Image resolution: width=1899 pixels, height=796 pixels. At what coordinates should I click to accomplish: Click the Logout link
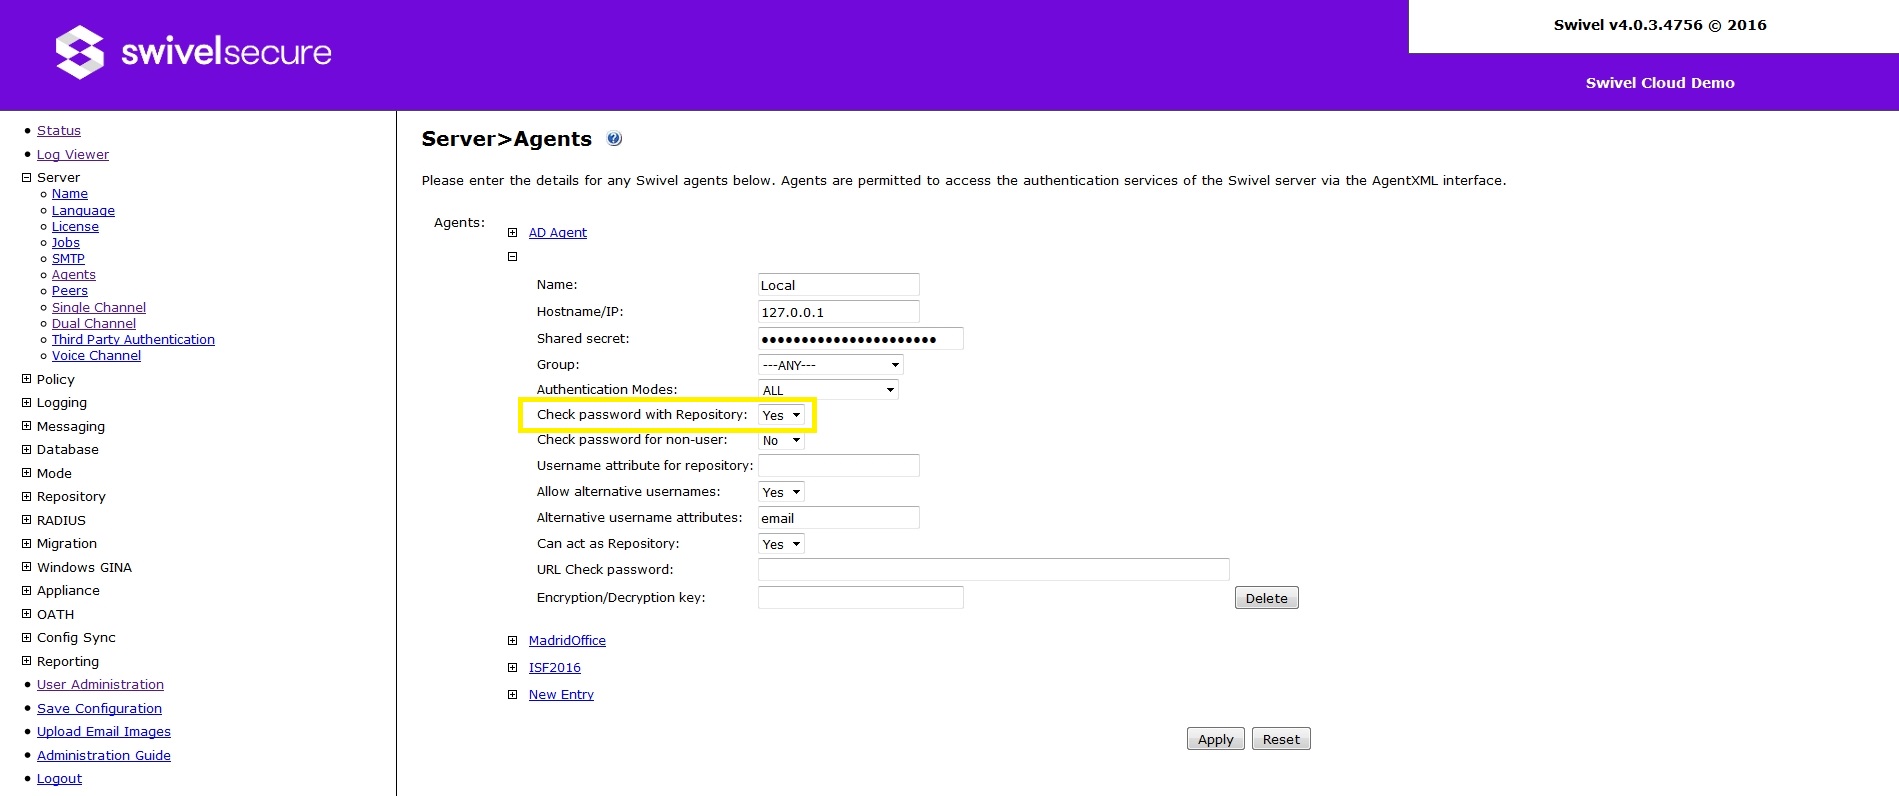pyautogui.click(x=59, y=779)
